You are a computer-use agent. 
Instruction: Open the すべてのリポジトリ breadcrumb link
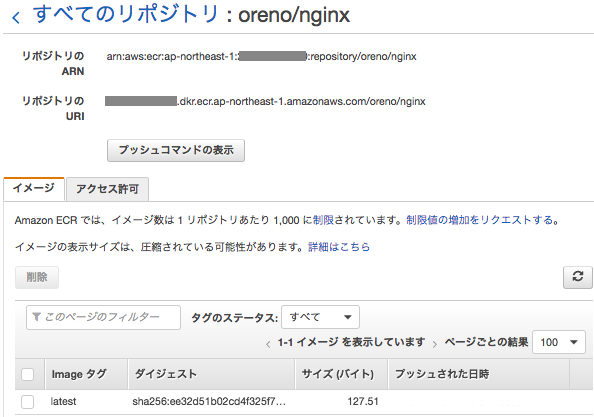pos(125,15)
